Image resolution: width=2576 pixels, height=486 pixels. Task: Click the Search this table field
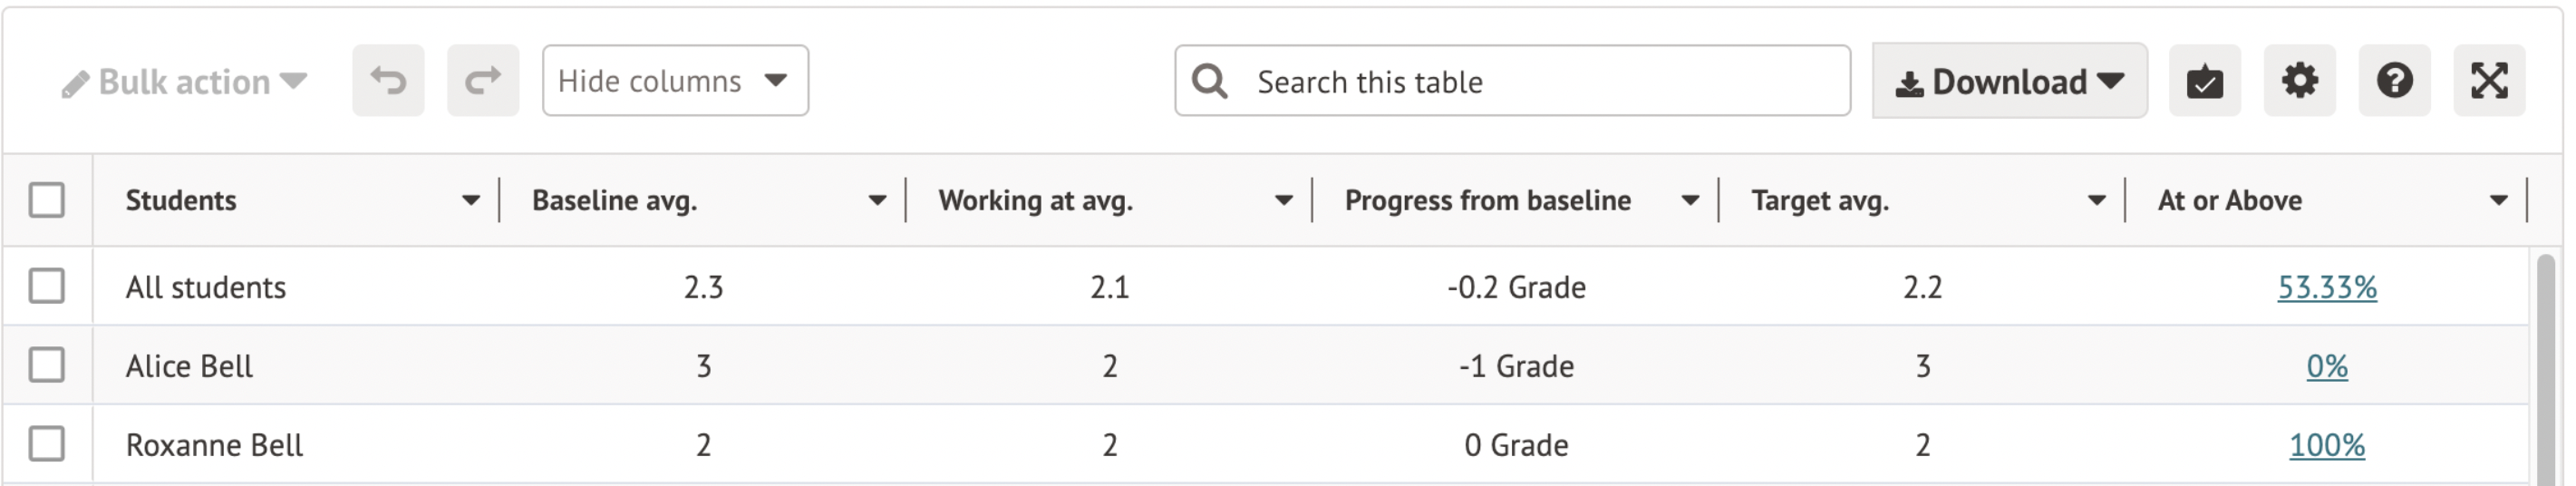pyautogui.click(x=1540, y=82)
